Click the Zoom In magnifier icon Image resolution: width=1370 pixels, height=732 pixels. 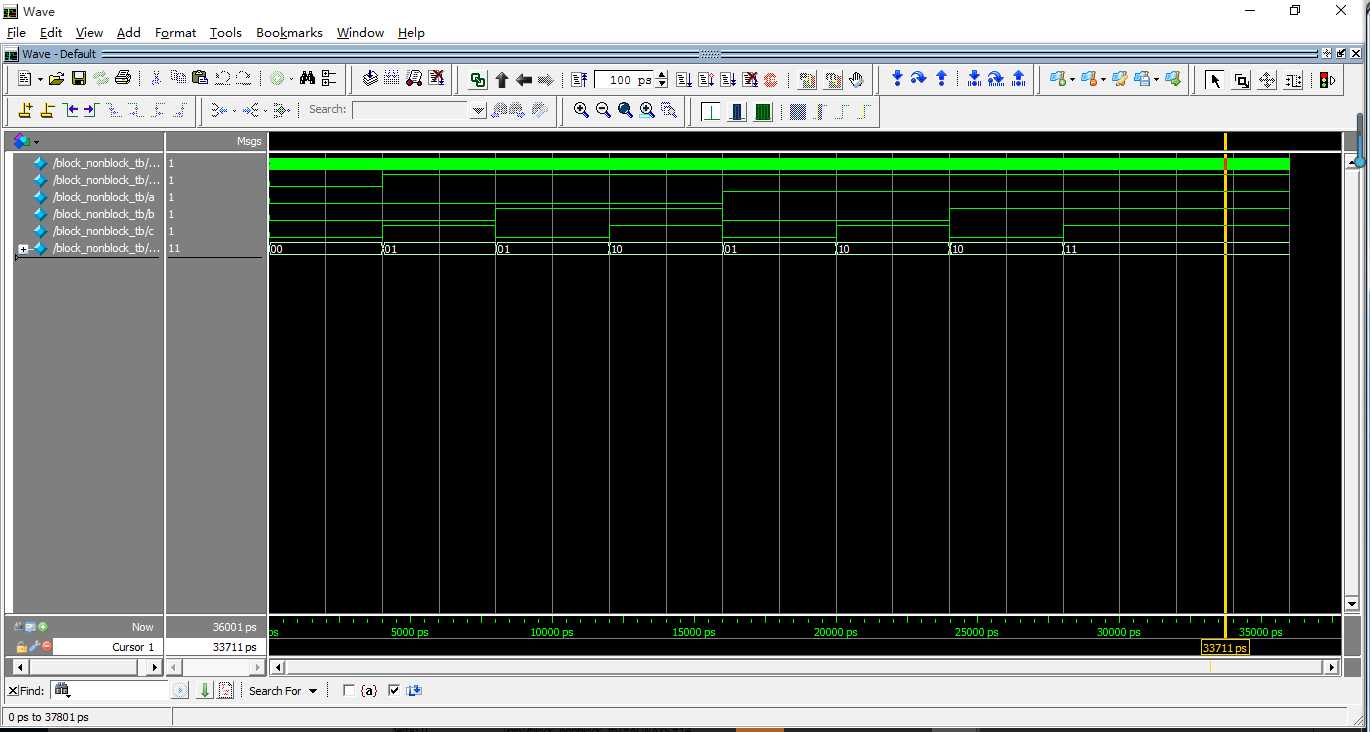(x=581, y=111)
